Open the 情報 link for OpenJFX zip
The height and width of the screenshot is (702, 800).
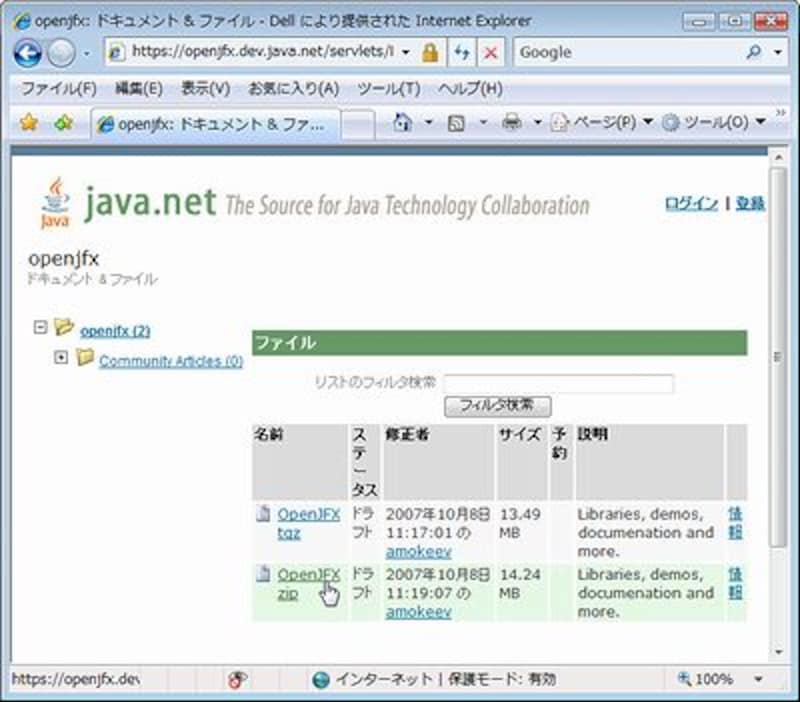735,583
